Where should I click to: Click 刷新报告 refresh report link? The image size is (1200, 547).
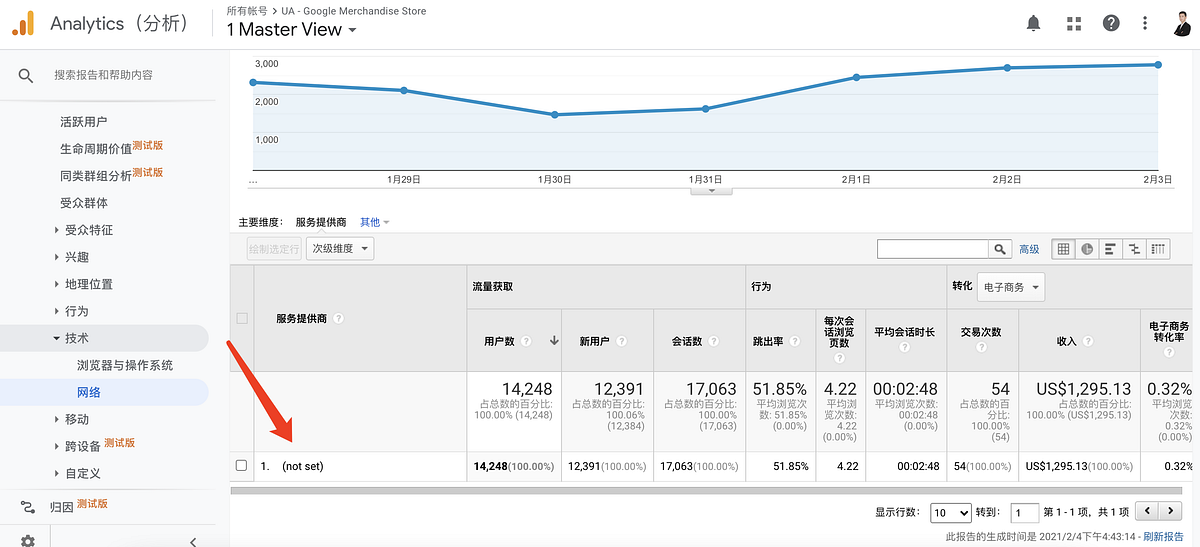[x=1165, y=537]
